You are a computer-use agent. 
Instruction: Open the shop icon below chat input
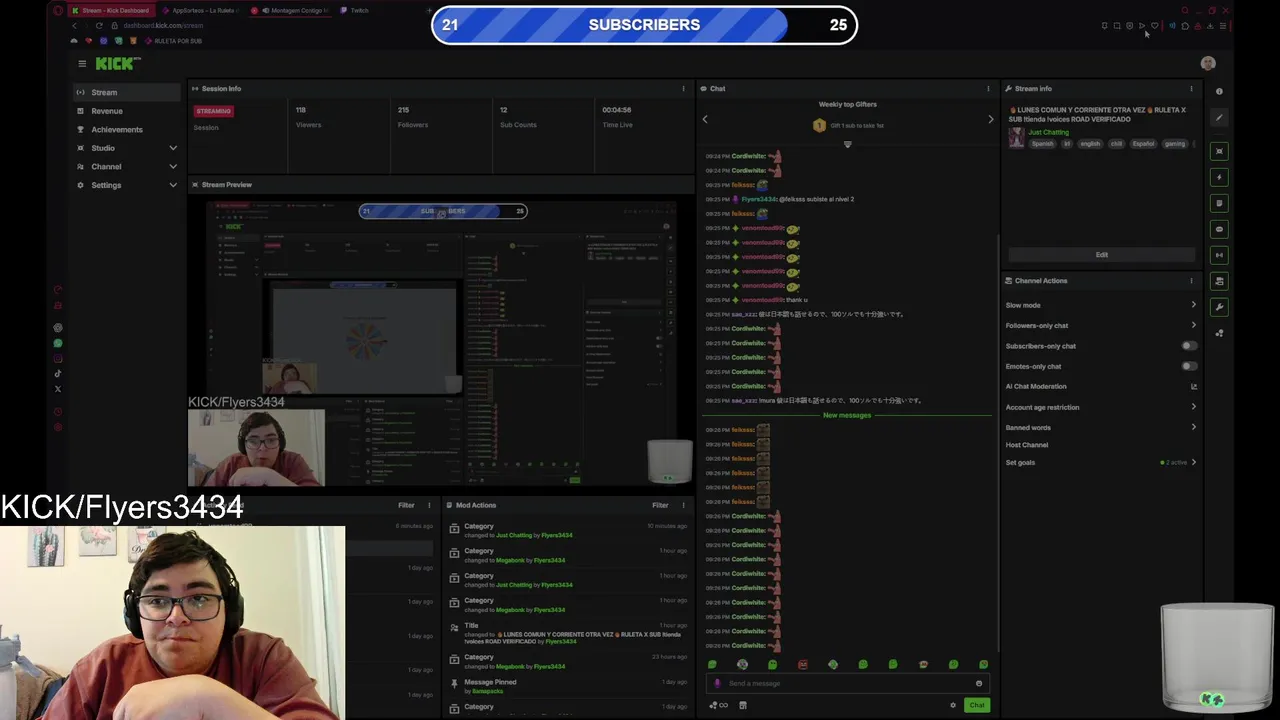pyautogui.click(x=742, y=705)
